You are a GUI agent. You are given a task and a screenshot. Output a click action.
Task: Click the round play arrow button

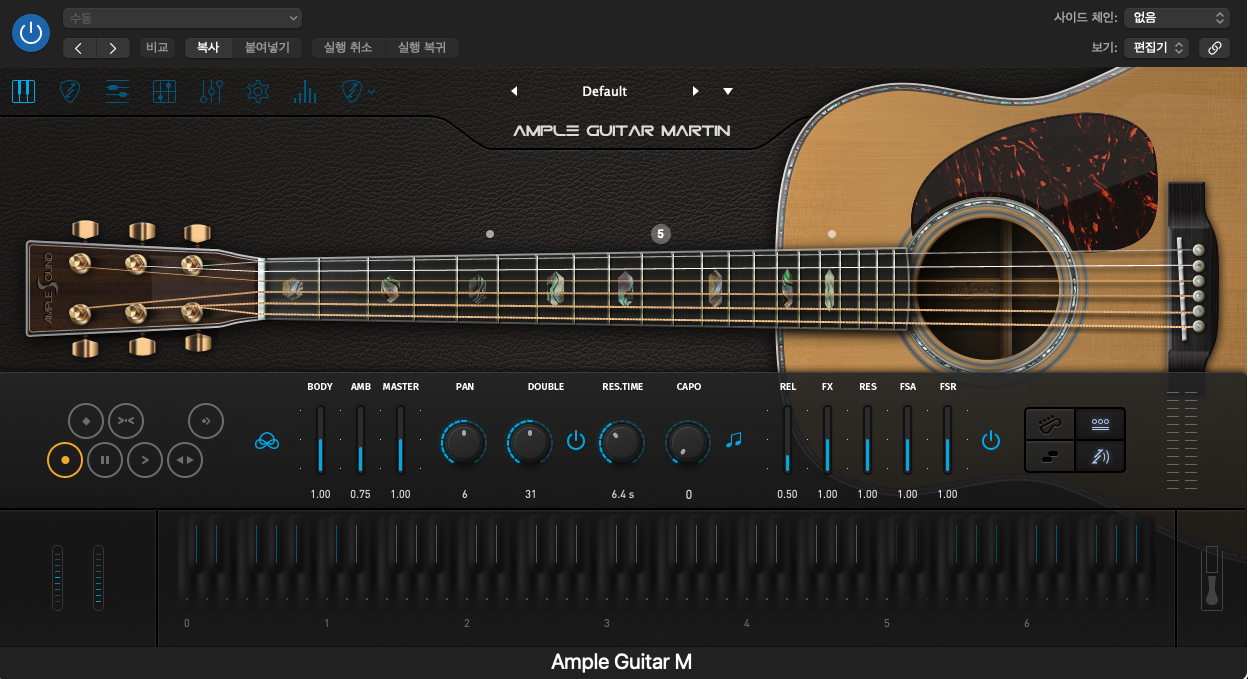(x=145, y=460)
